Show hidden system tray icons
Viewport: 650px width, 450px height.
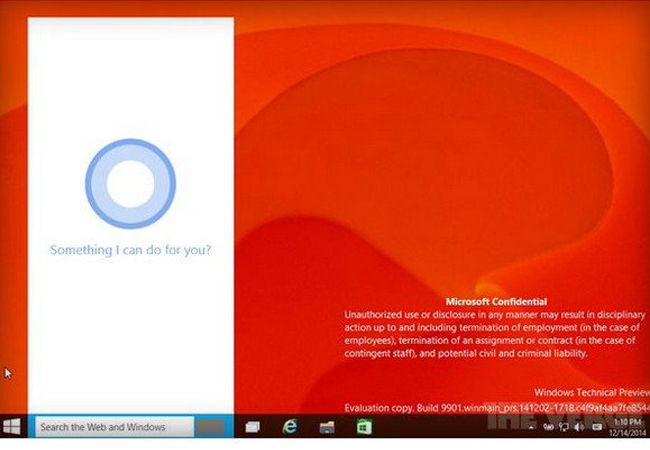point(531,427)
